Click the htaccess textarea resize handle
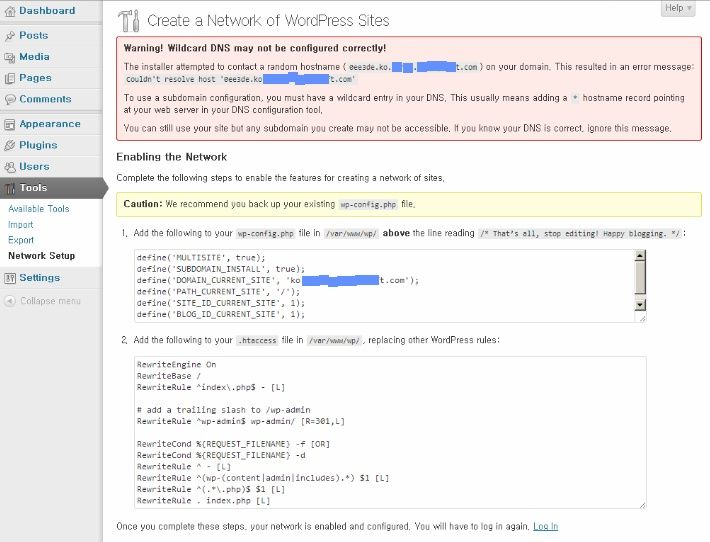This screenshot has height=542, width=710. (x=642, y=505)
